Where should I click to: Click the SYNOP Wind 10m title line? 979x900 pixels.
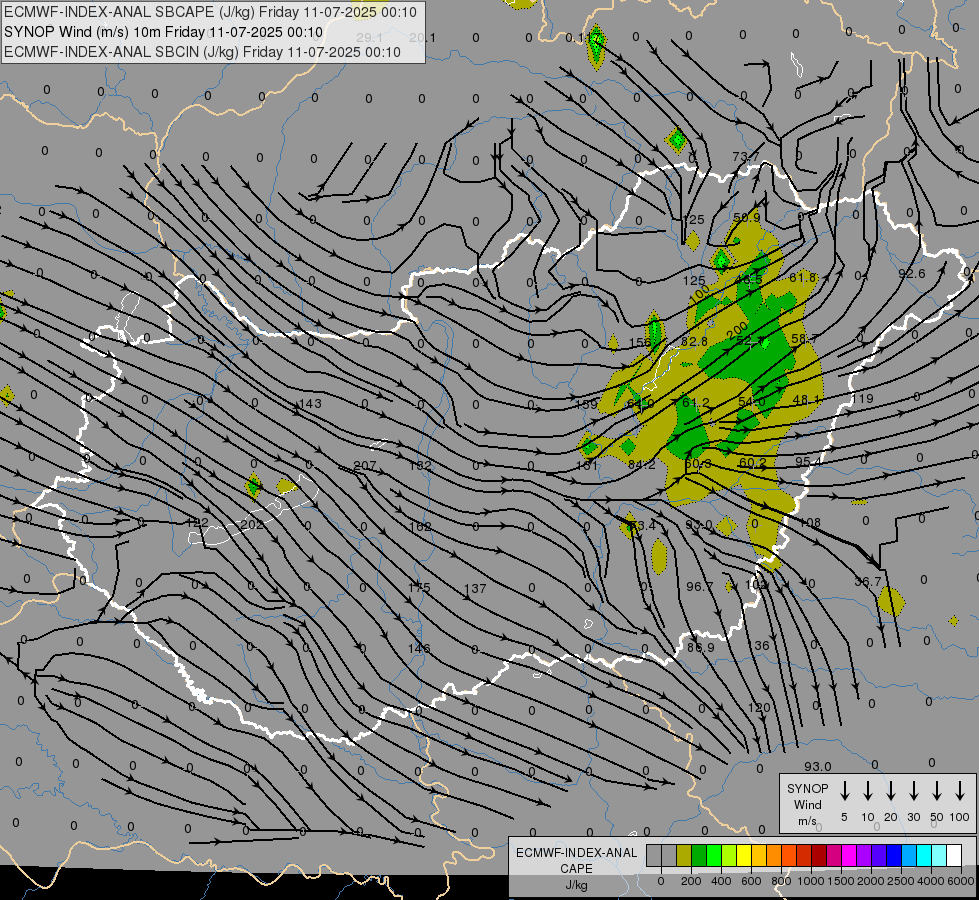coord(164,32)
